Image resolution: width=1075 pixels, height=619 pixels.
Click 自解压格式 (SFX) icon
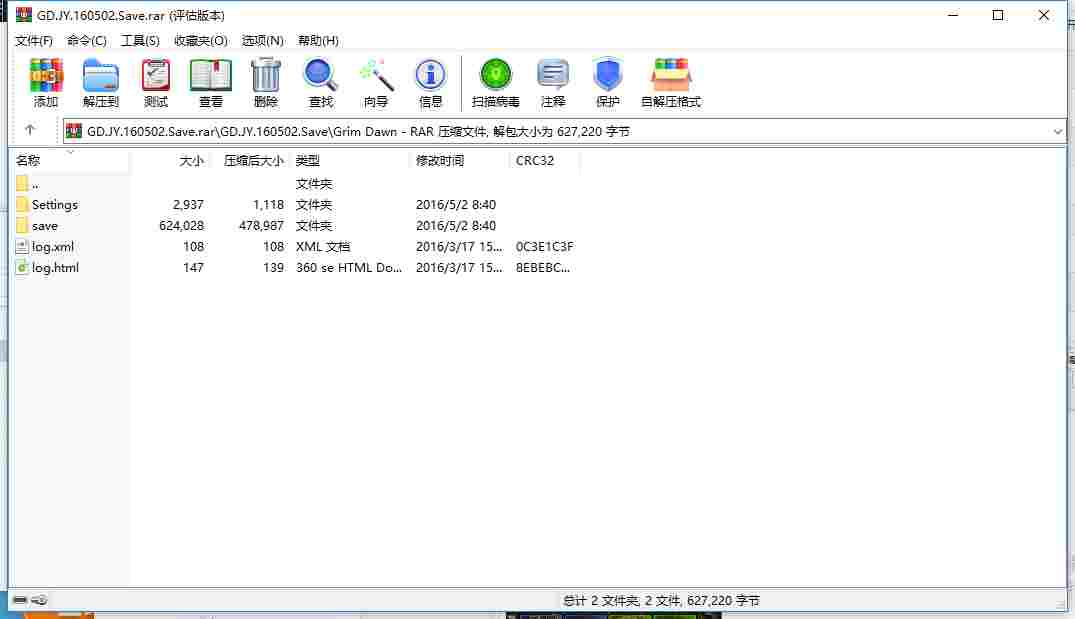pyautogui.click(x=671, y=75)
